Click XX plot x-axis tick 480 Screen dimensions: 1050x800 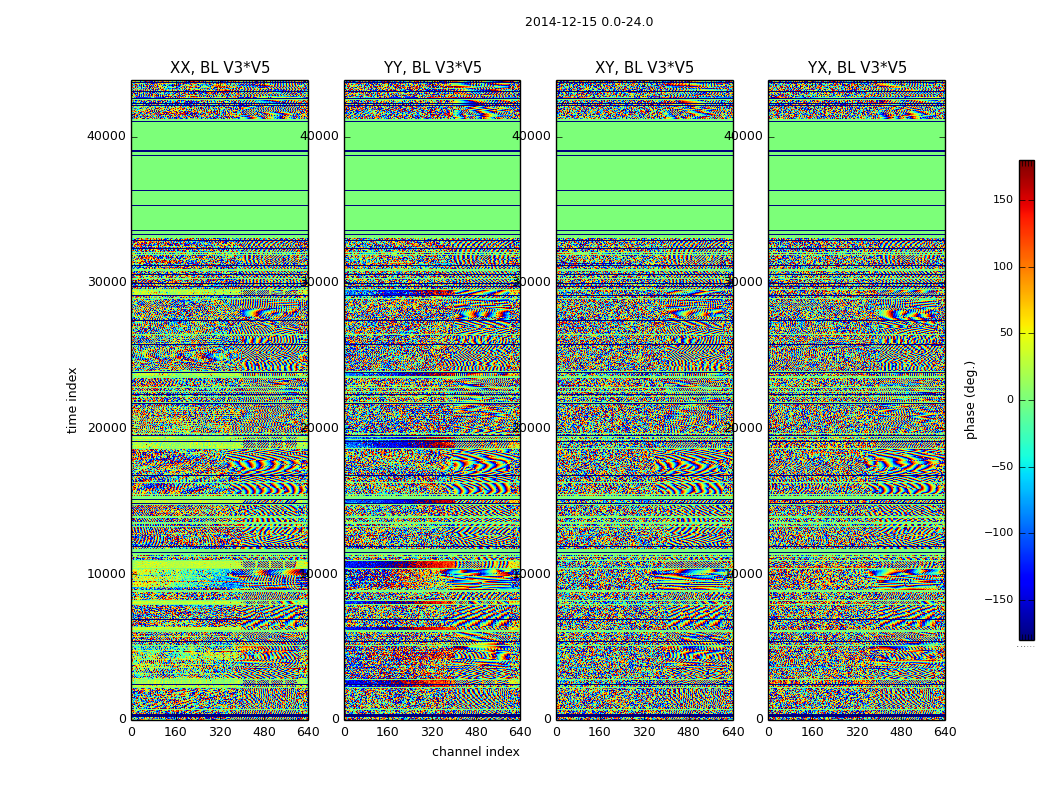pyautogui.click(x=264, y=732)
